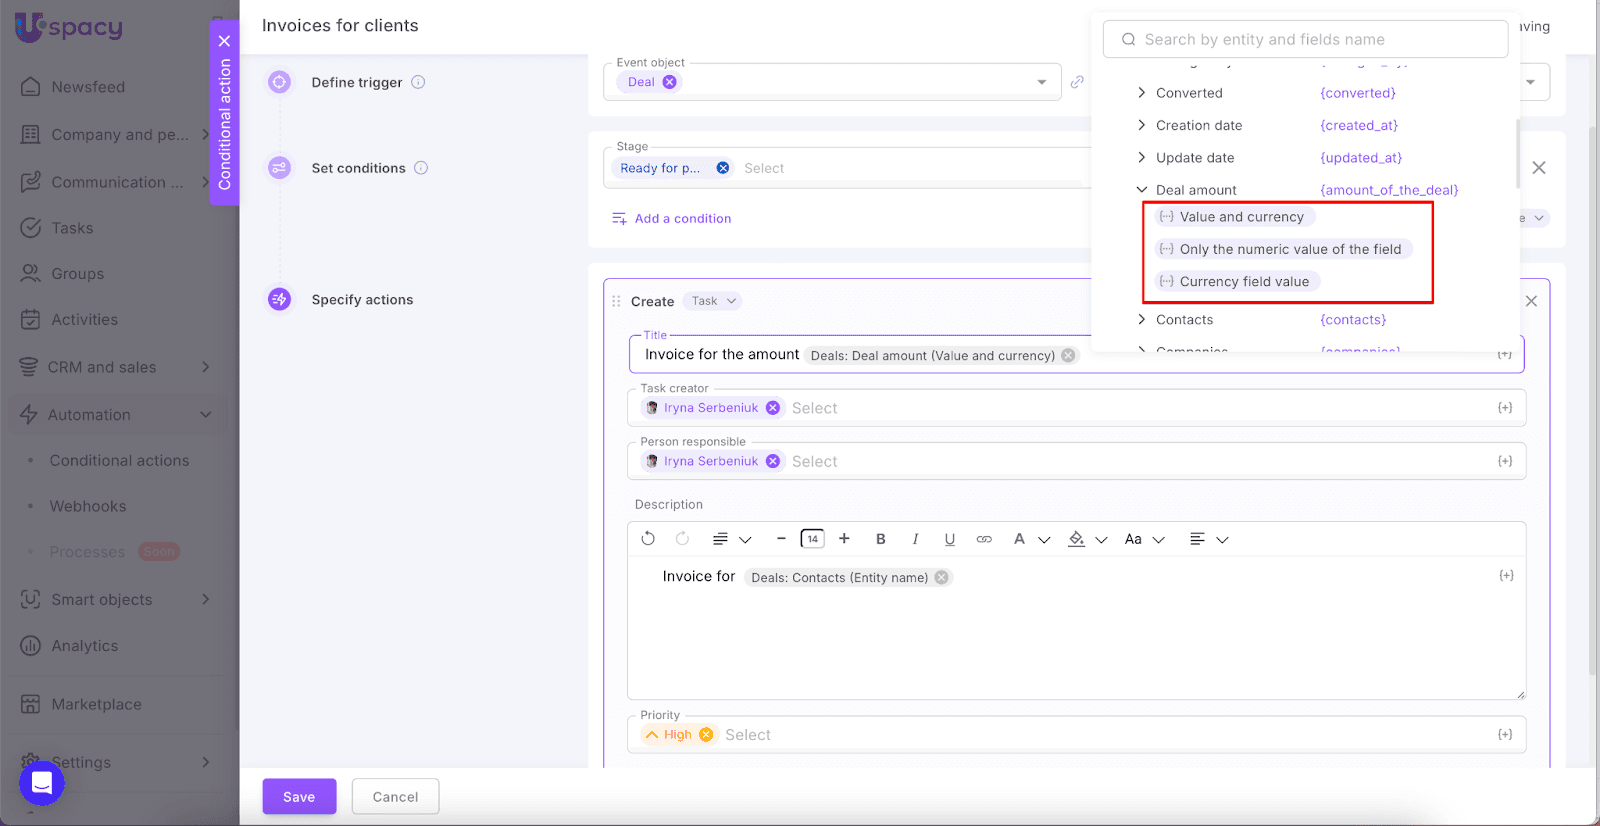Remove Iryna Serbeniuk from Task creator
Viewport: 1600px width, 826px height.
click(773, 408)
